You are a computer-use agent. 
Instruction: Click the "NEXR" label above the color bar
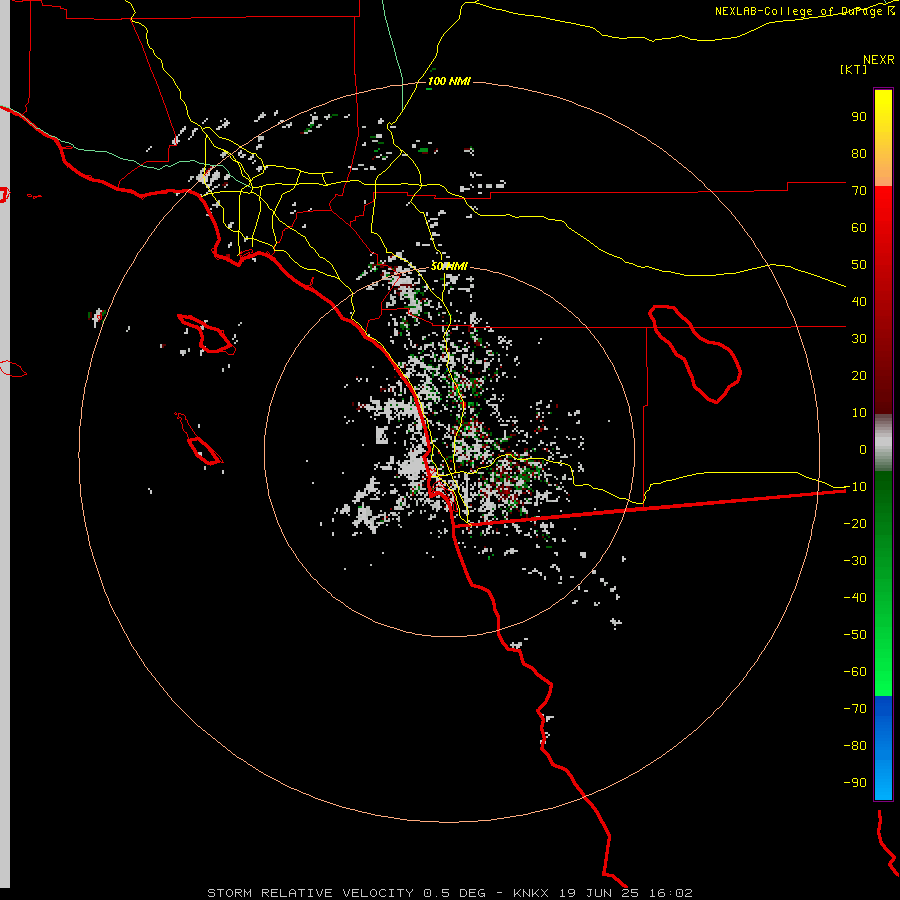pos(879,60)
